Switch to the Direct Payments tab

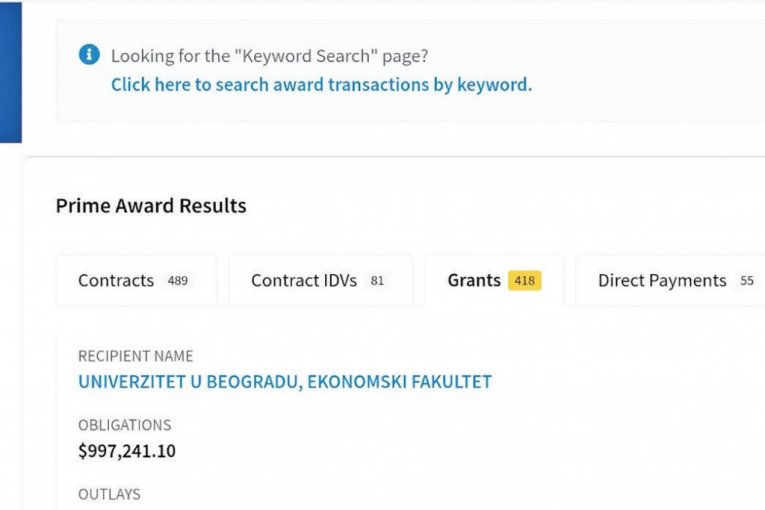[x=662, y=281]
